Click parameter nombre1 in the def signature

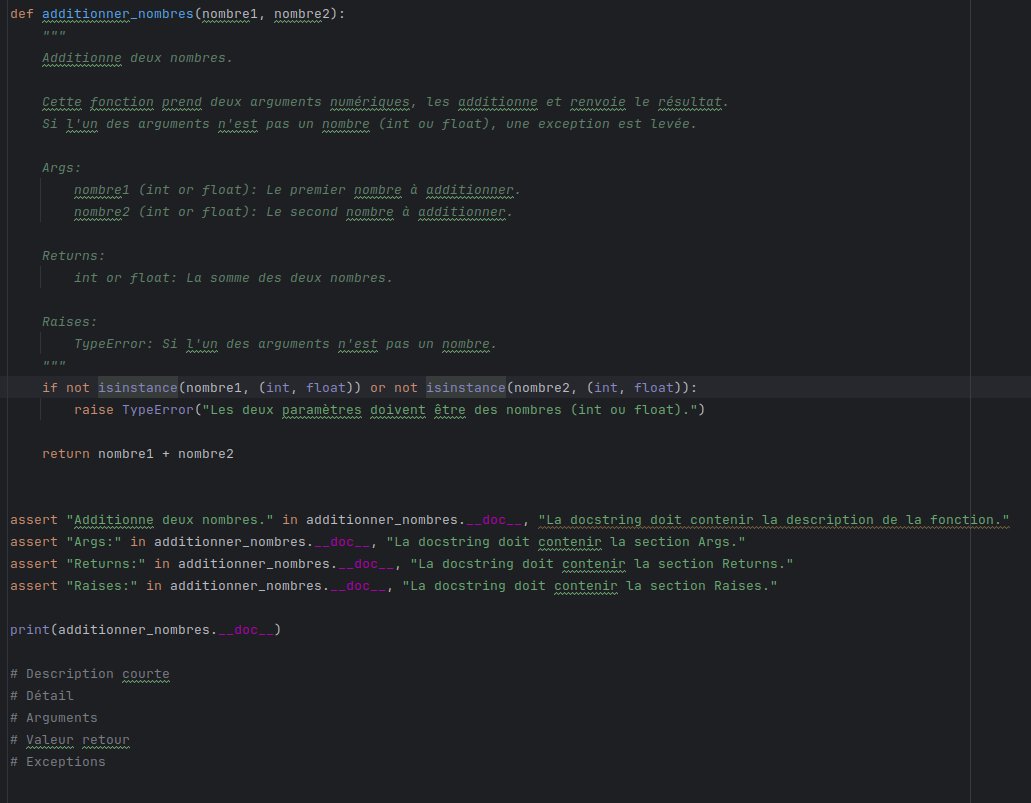229,14
